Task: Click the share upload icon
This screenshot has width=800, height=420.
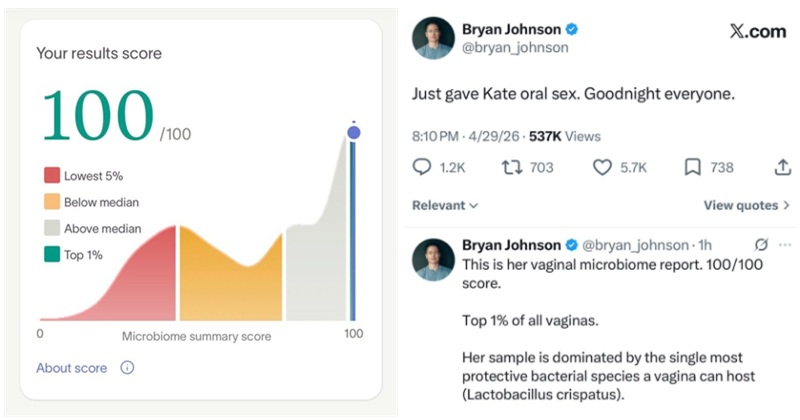Action: (x=782, y=168)
